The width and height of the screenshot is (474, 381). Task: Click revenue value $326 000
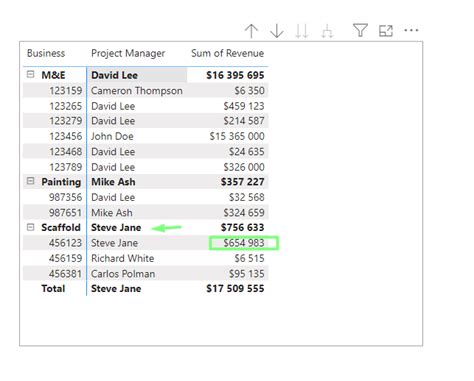pyautogui.click(x=244, y=167)
